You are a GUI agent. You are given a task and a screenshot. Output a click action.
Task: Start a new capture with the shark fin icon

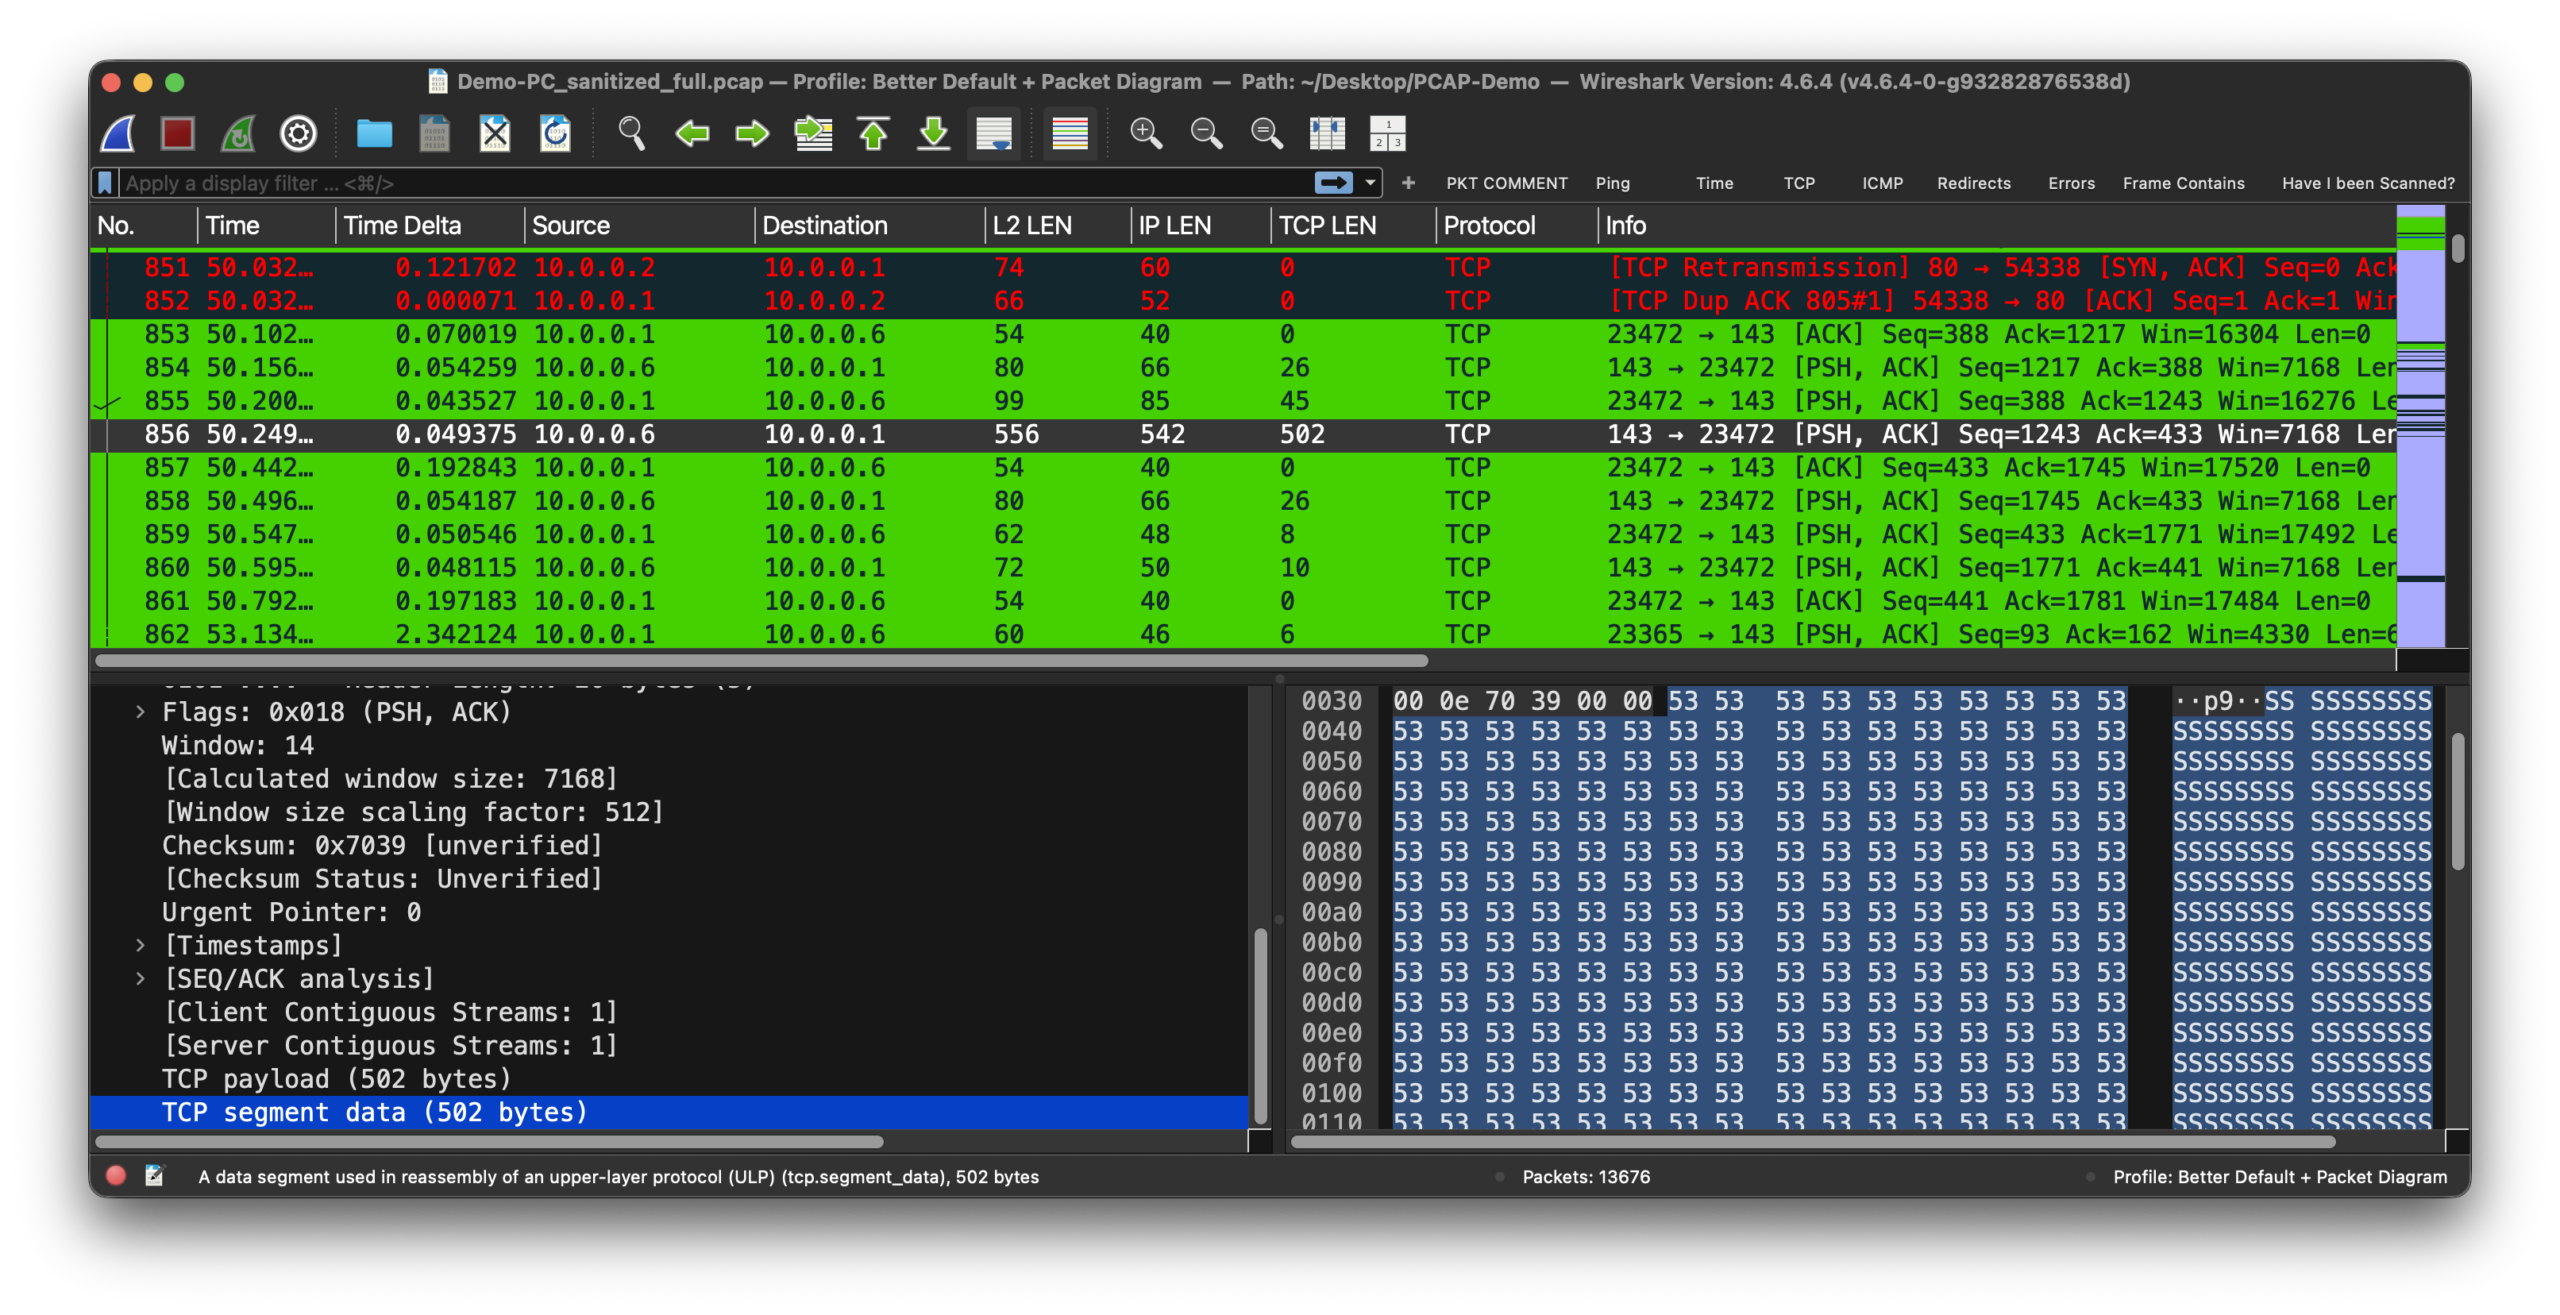[118, 133]
